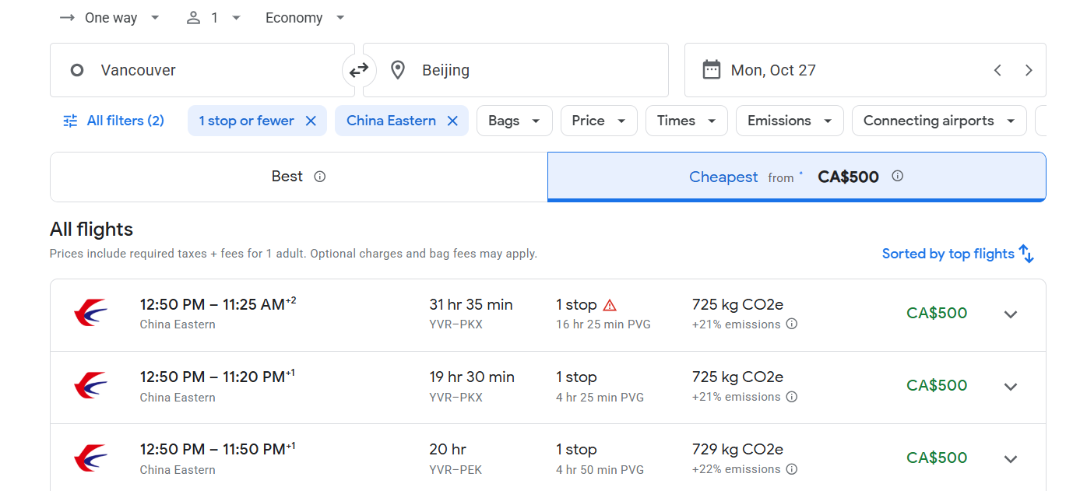Show emissions info for 31 hr 35 min flight
The height and width of the screenshot is (491, 1080).
[792, 324]
